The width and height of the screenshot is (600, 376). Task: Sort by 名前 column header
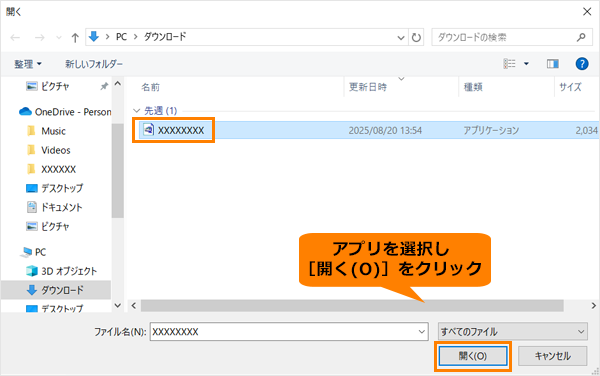pyautogui.click(x=150, y=87)
